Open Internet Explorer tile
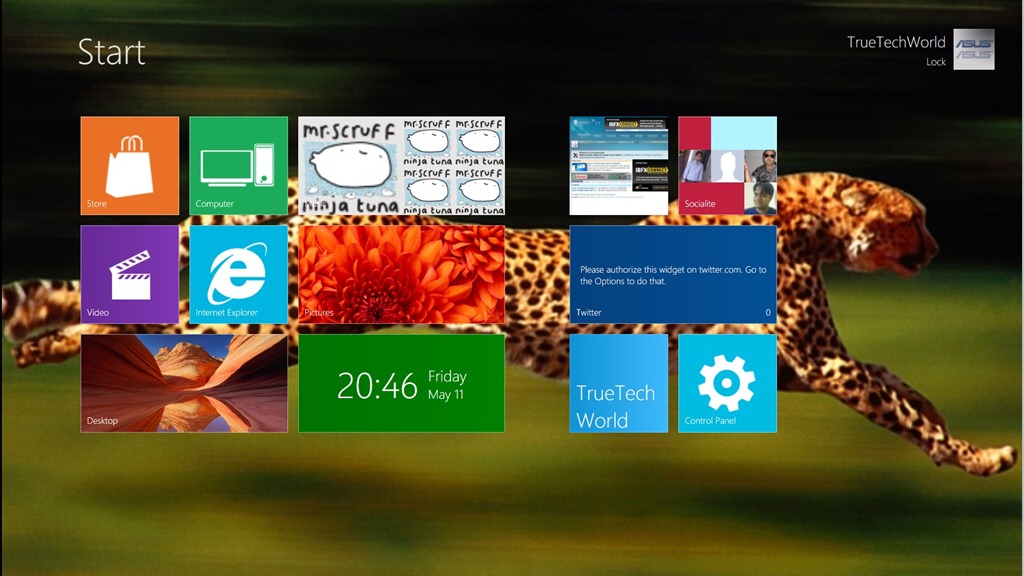This screenshot has height=576, width=1024. [x=238, y=274]
